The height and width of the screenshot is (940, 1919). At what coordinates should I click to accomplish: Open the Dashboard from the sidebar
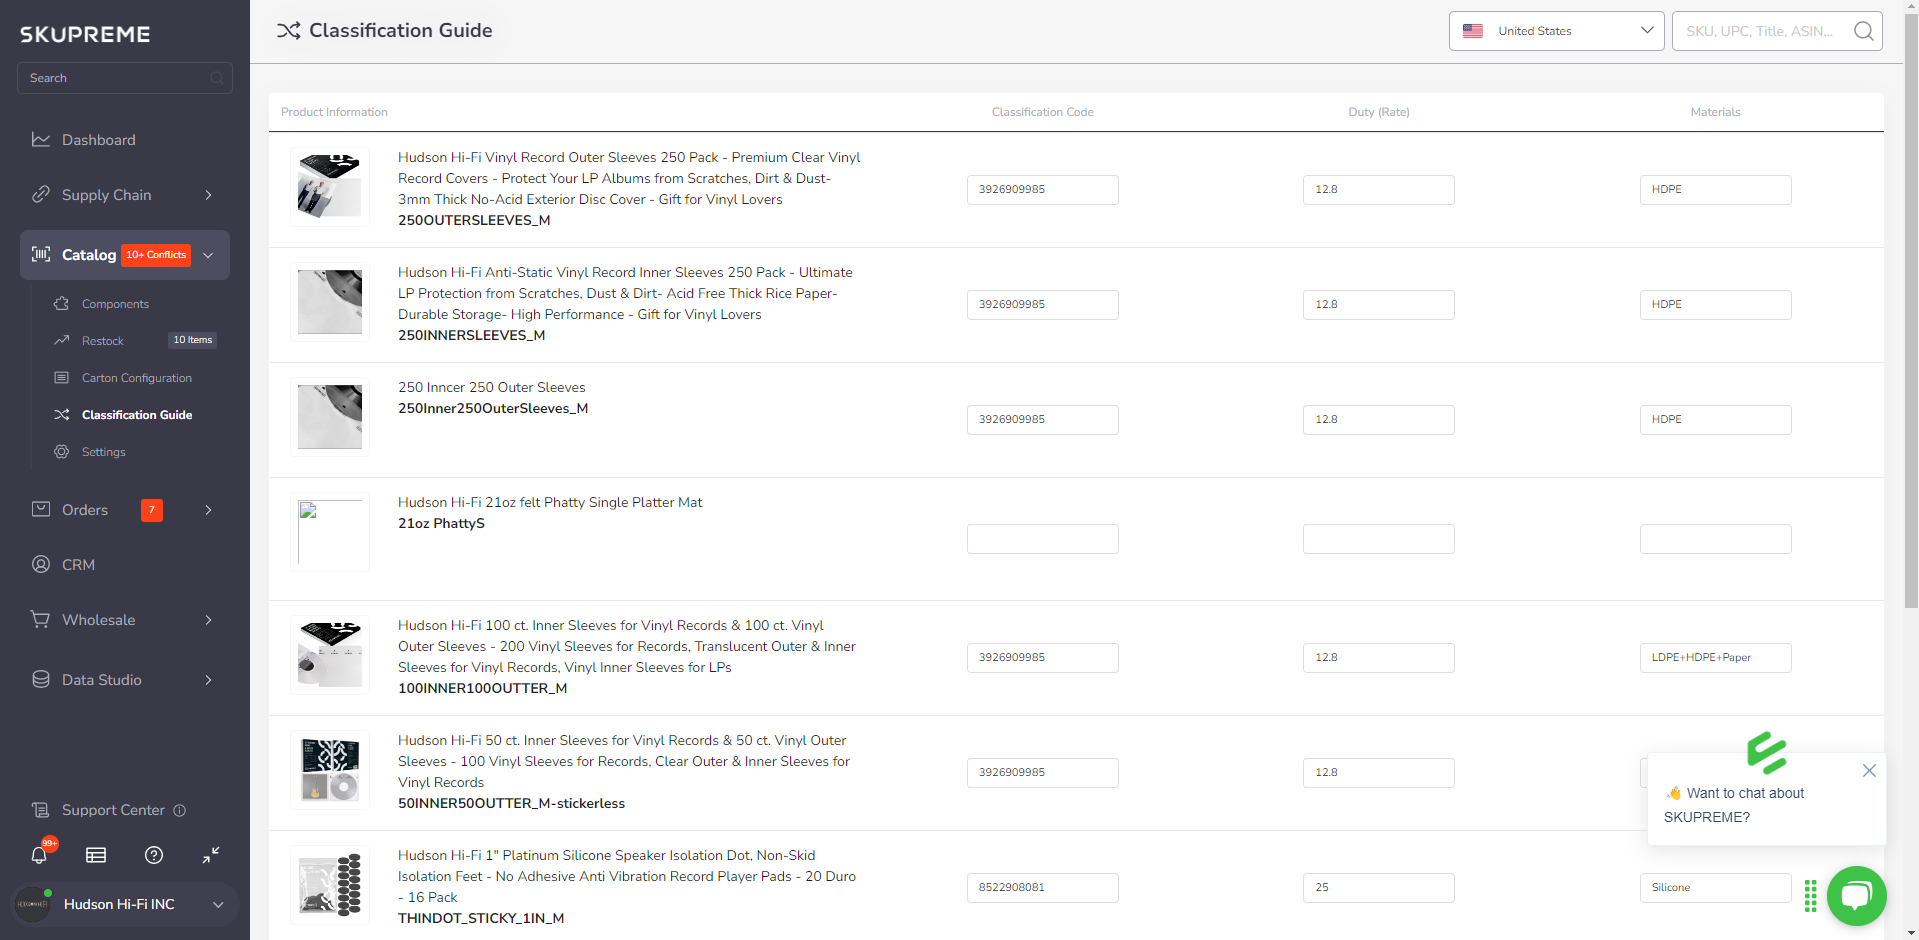(96, 140)
